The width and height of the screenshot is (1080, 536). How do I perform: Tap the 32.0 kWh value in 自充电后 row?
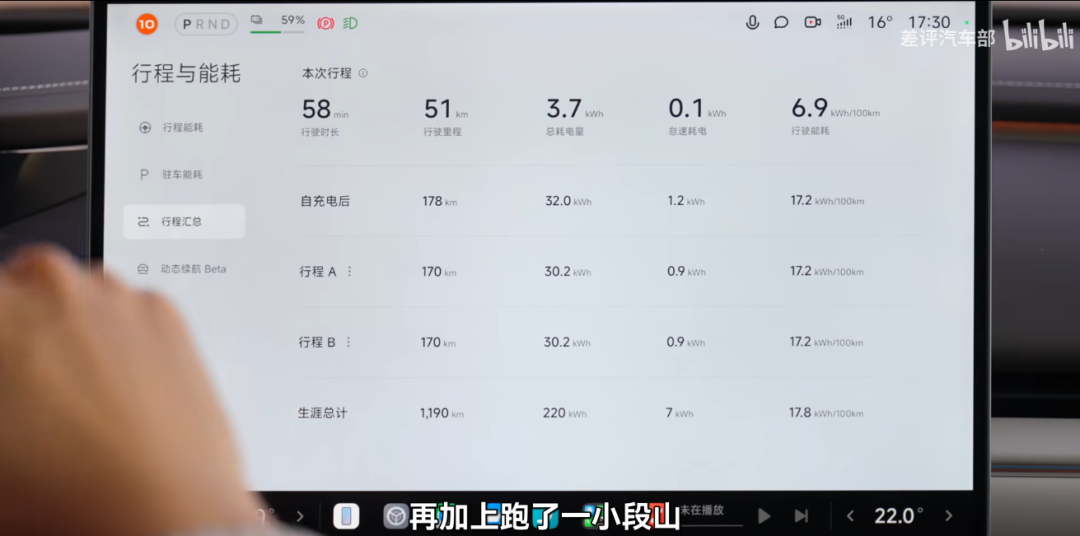click(x=568, y=201)
